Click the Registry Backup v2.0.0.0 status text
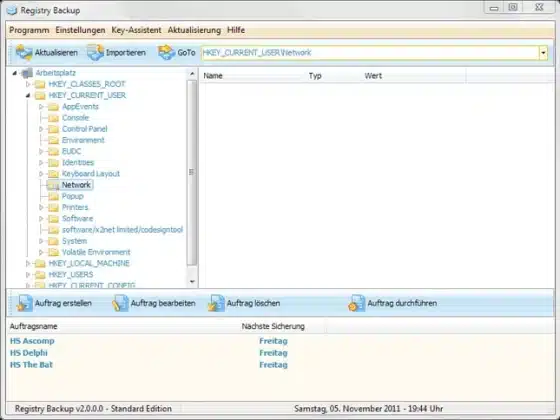Screen dimensions: 560x420 click(x=93, y=409)
